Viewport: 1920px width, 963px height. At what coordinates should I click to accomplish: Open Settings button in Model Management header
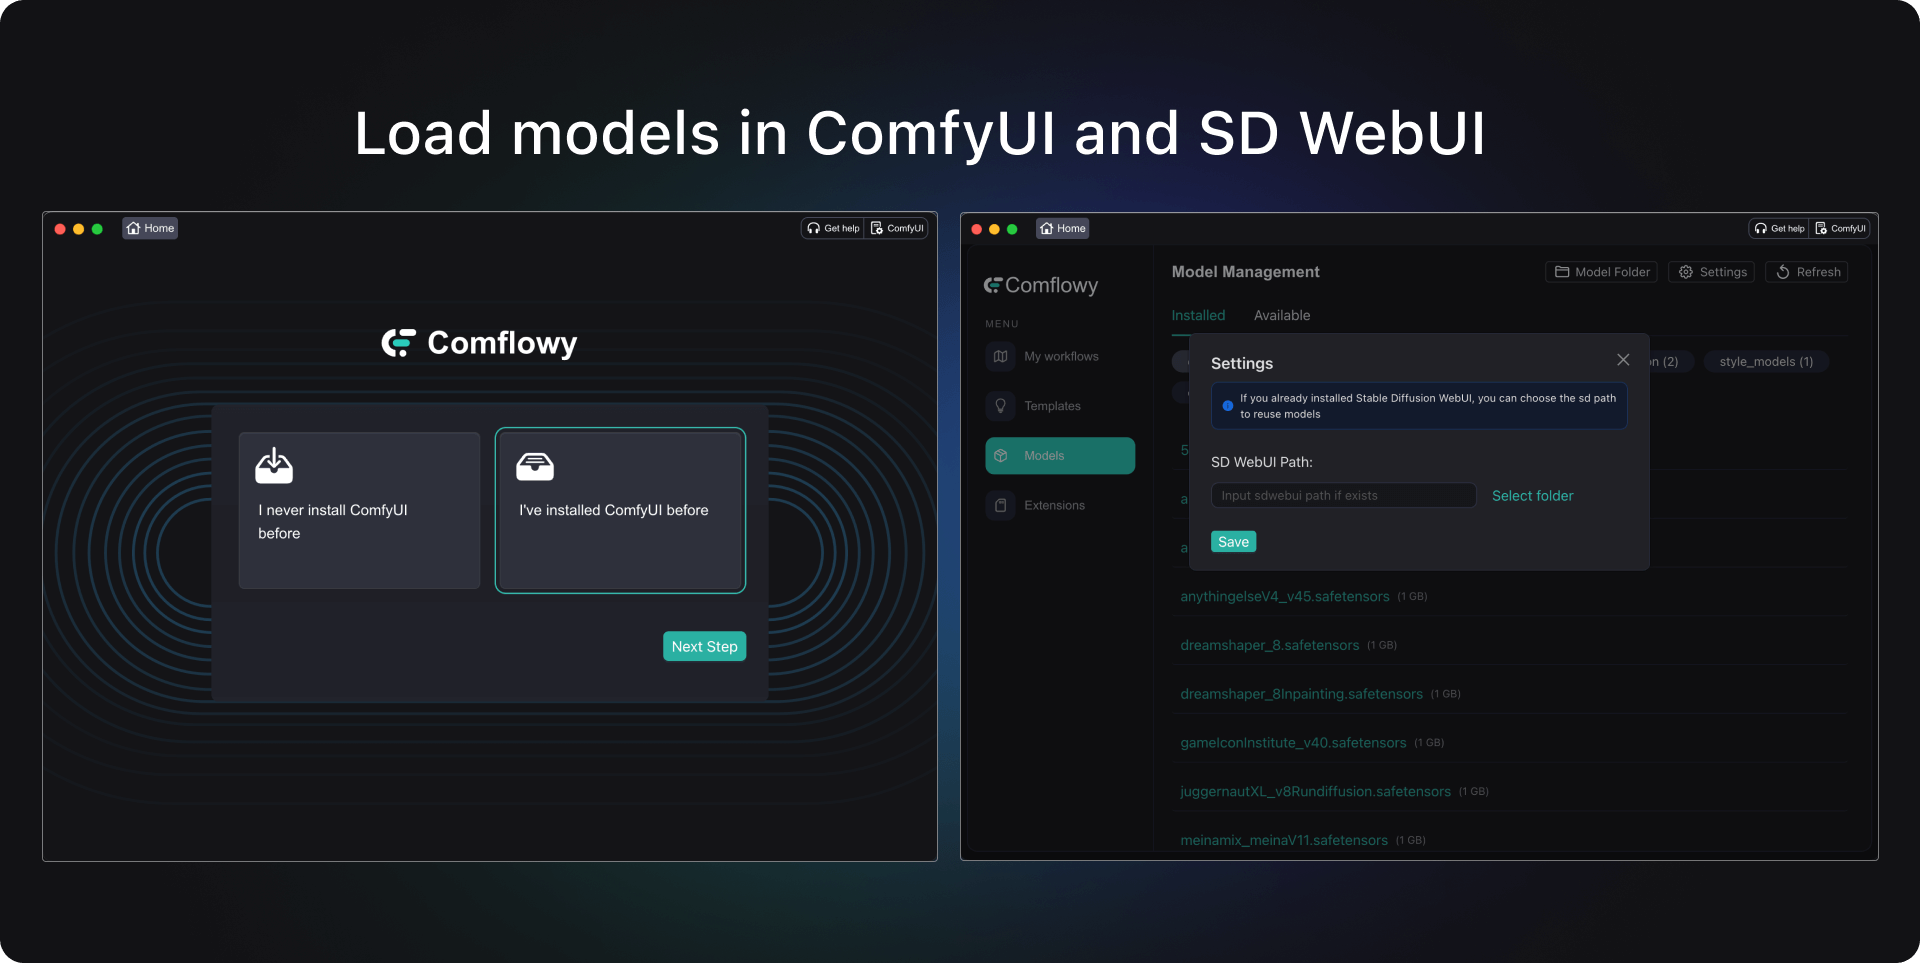[x=1712, y=272]
